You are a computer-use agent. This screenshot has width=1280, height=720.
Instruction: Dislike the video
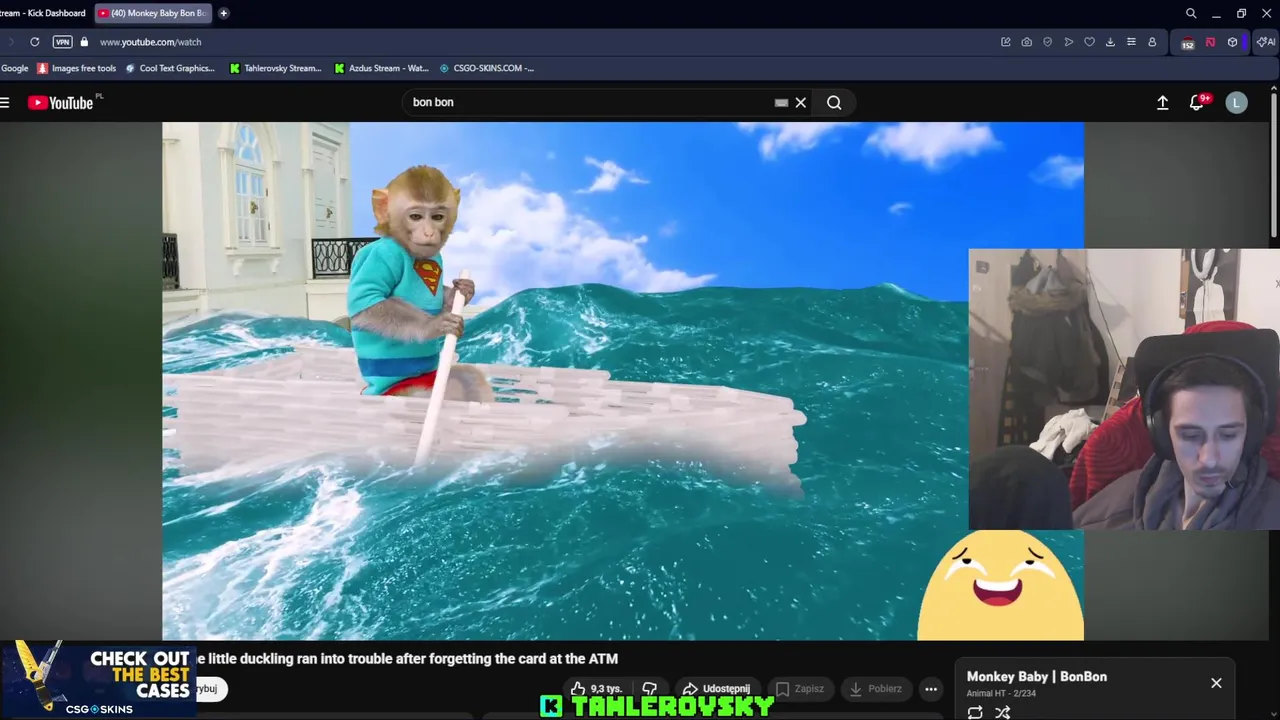649,689
